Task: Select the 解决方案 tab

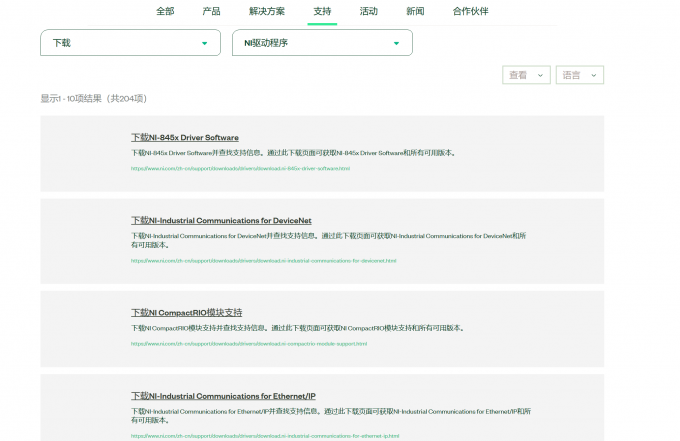Action: click(267, 11)
